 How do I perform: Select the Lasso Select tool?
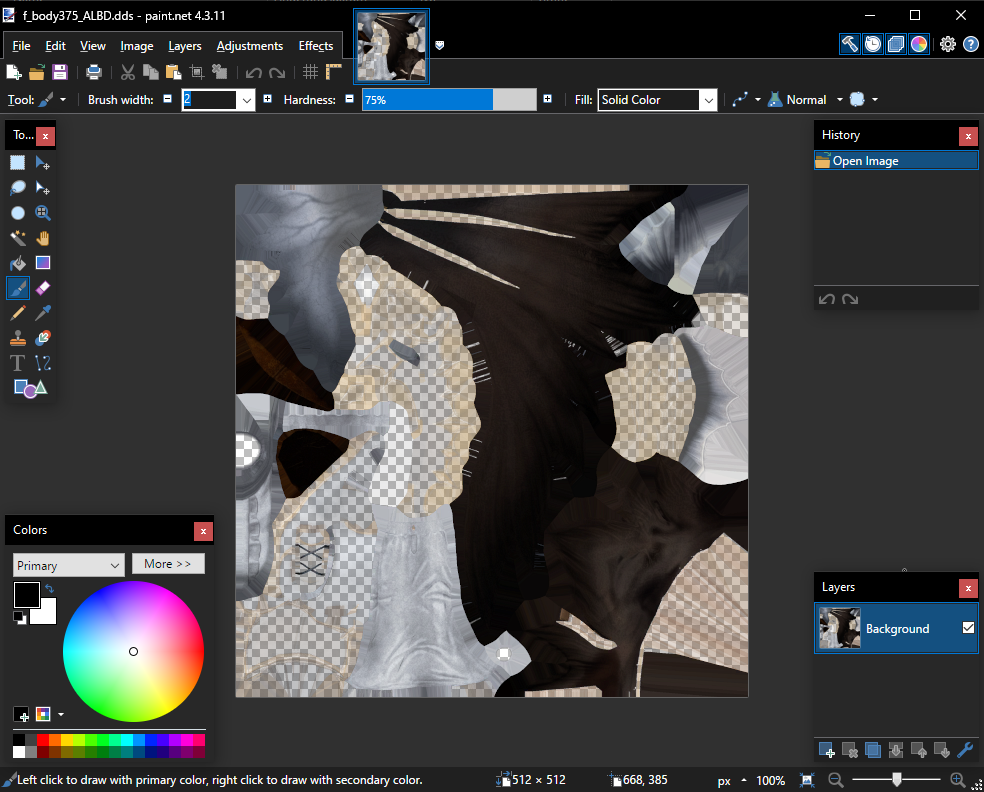18,188
